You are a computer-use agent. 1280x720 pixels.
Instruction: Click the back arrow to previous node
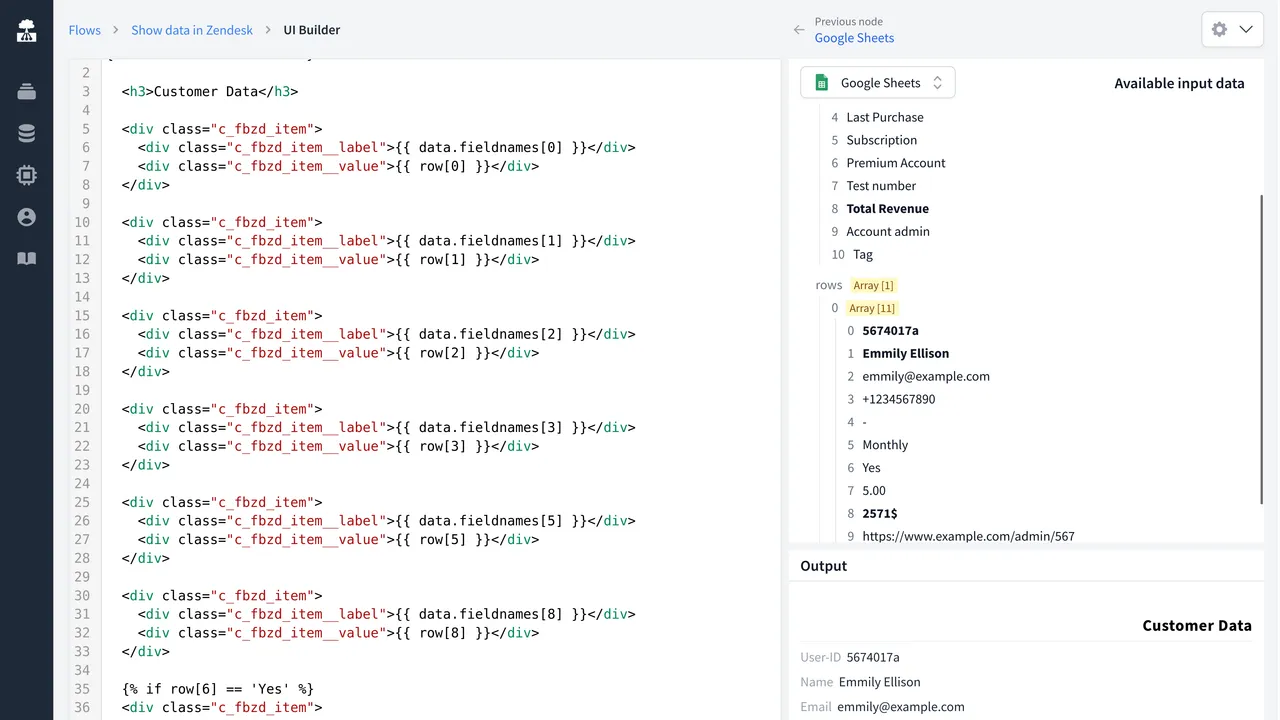click(x=799, y=30)
